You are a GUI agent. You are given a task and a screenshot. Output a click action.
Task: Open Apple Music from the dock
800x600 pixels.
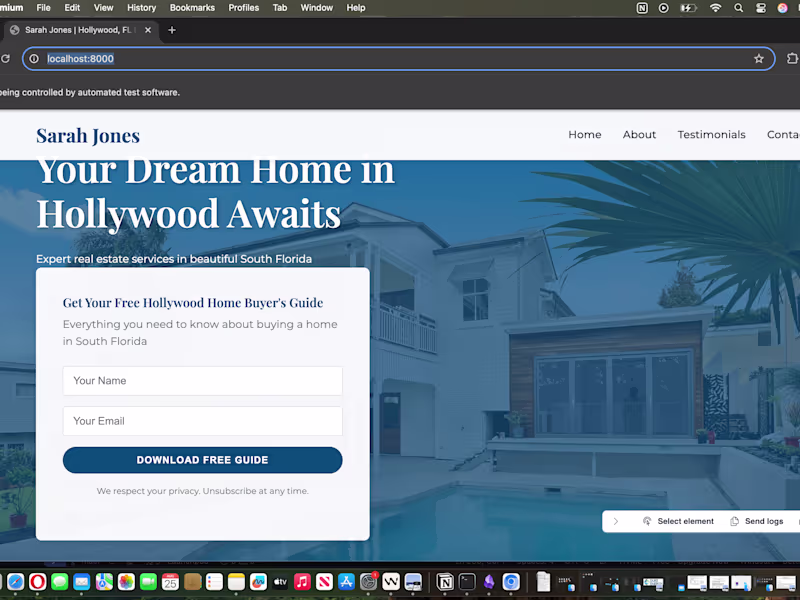click(302, 581)
